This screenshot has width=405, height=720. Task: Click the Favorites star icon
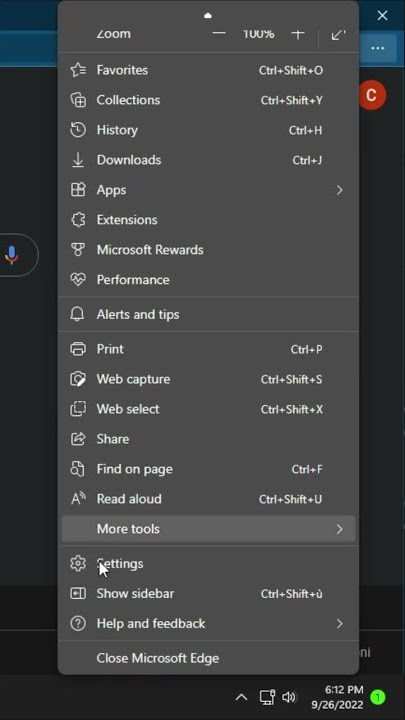tap(78, 70)
